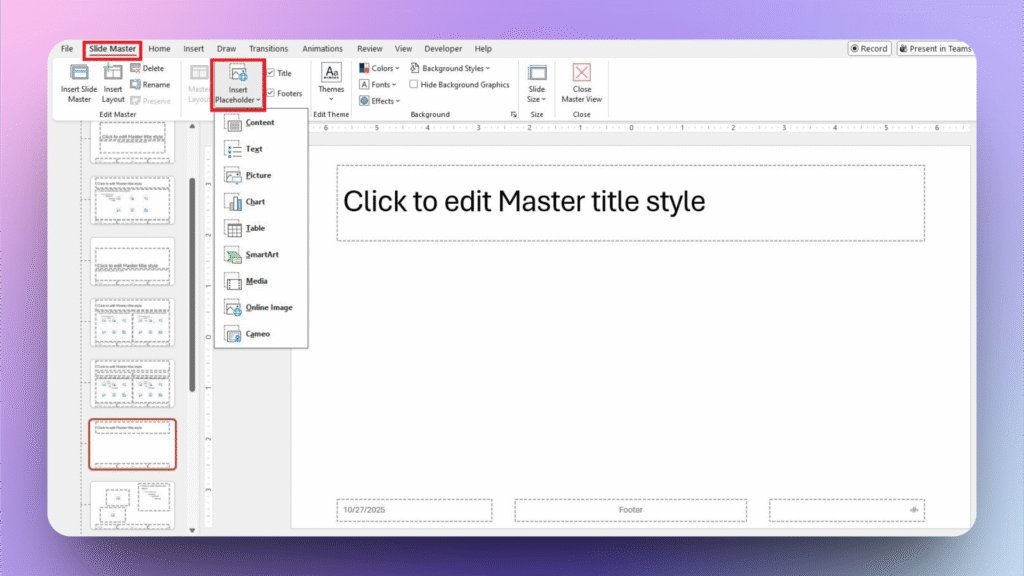Open the Effects dropdown

pos(378,100)
